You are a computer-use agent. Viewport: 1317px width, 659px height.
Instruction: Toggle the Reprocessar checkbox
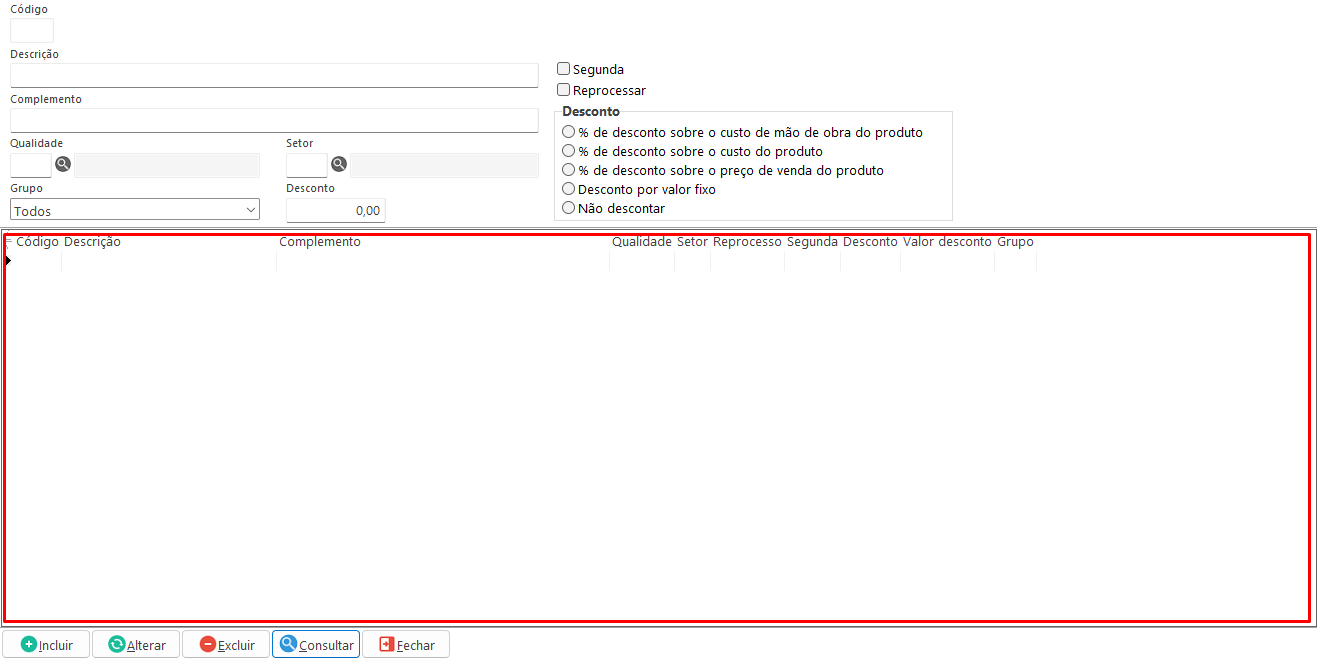564,90
